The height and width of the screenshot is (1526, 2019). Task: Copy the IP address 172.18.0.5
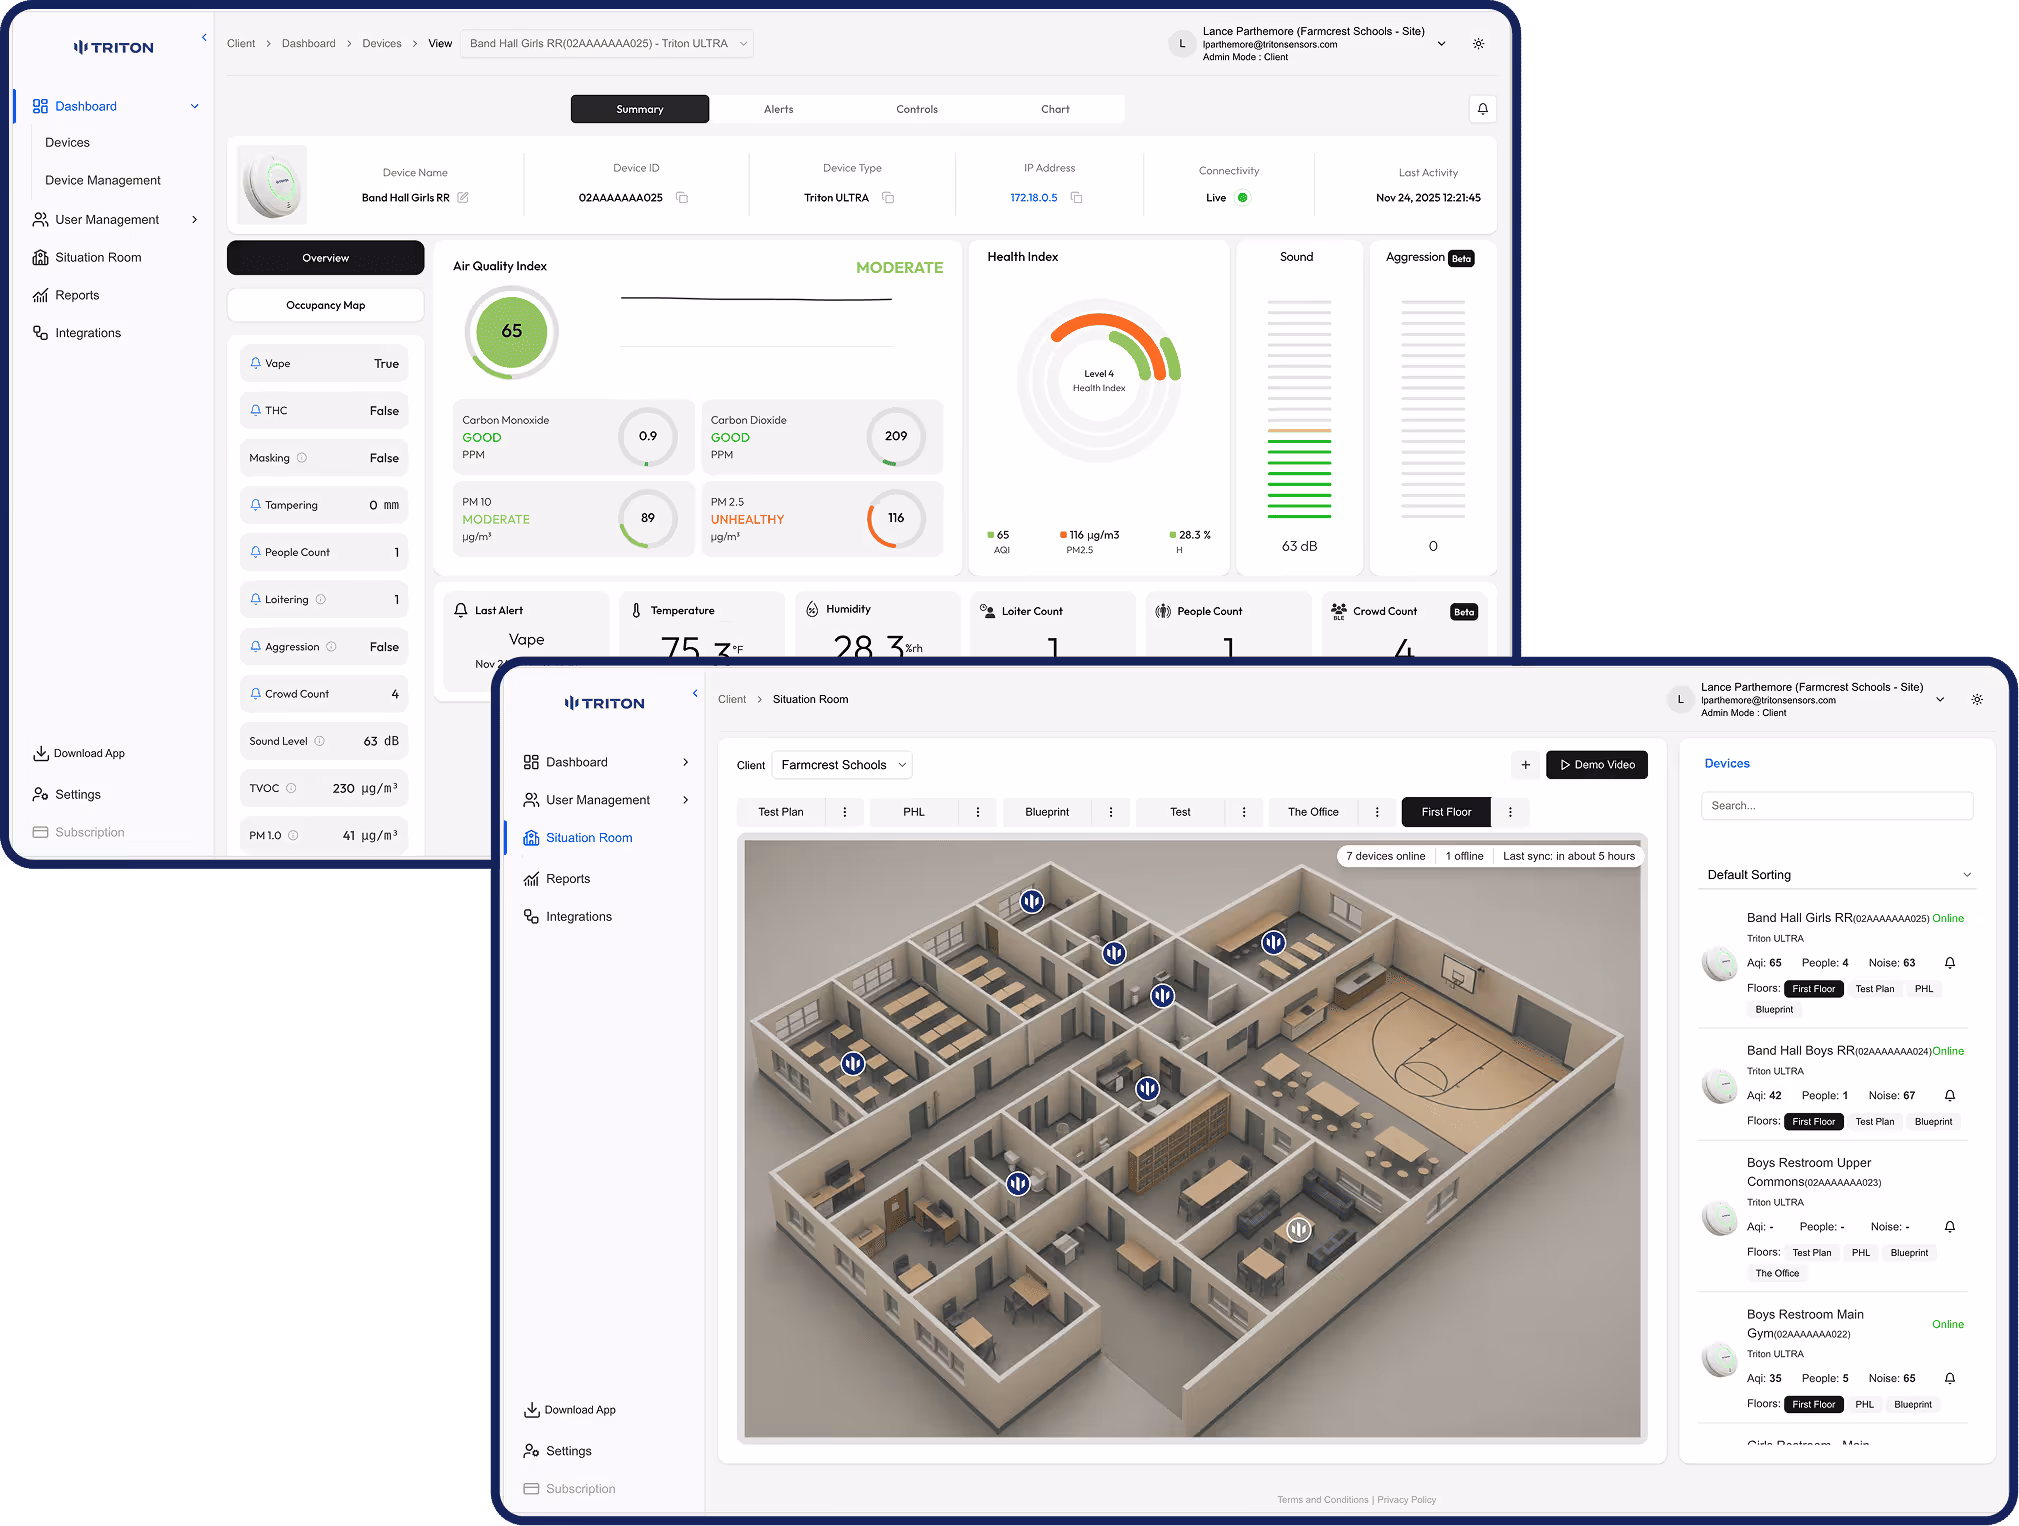pos(1076,198)
